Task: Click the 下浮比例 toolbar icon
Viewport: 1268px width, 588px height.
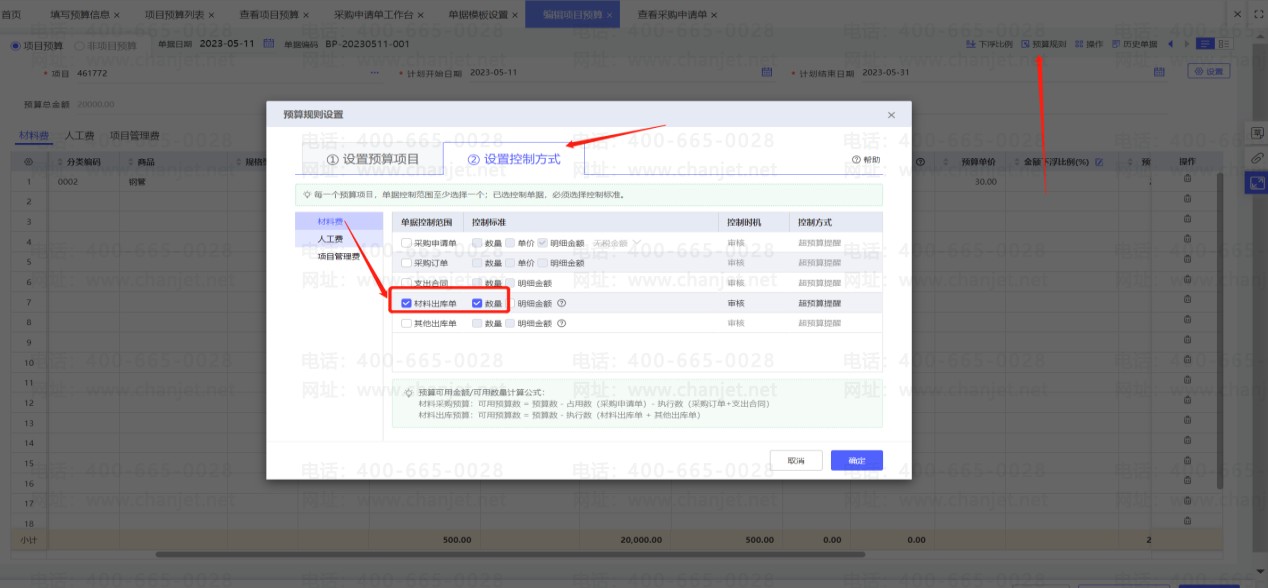Action: tap(971, 44)
